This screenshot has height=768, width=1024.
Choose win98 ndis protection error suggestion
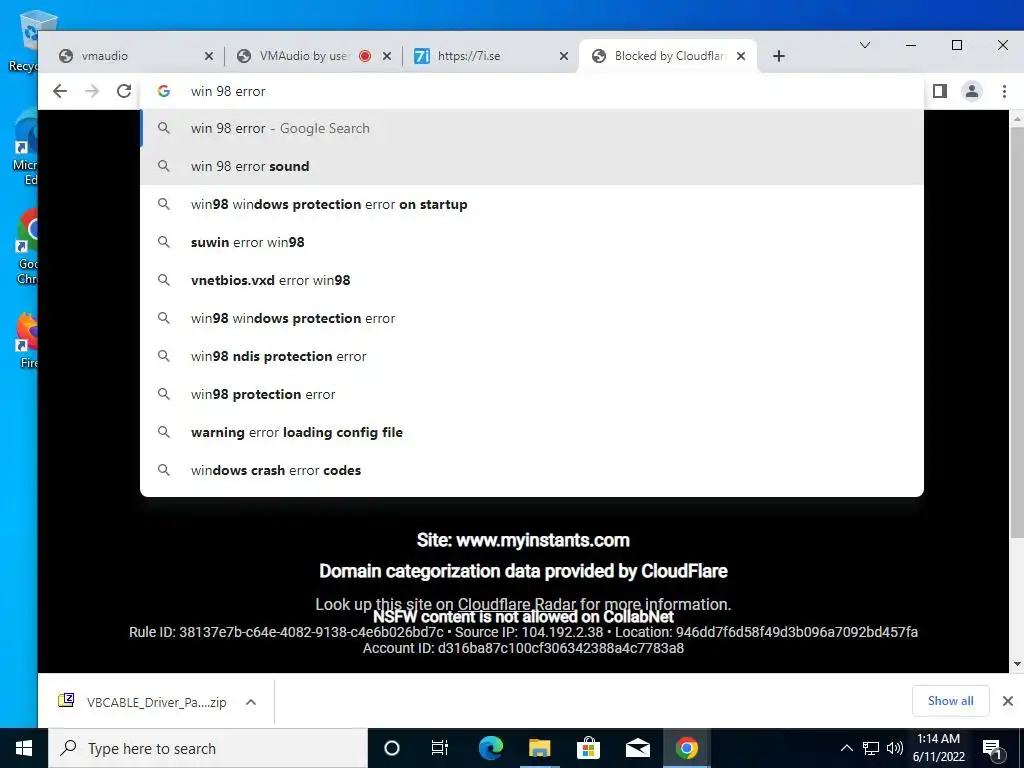pyautogui.click(x=532, y=357)
